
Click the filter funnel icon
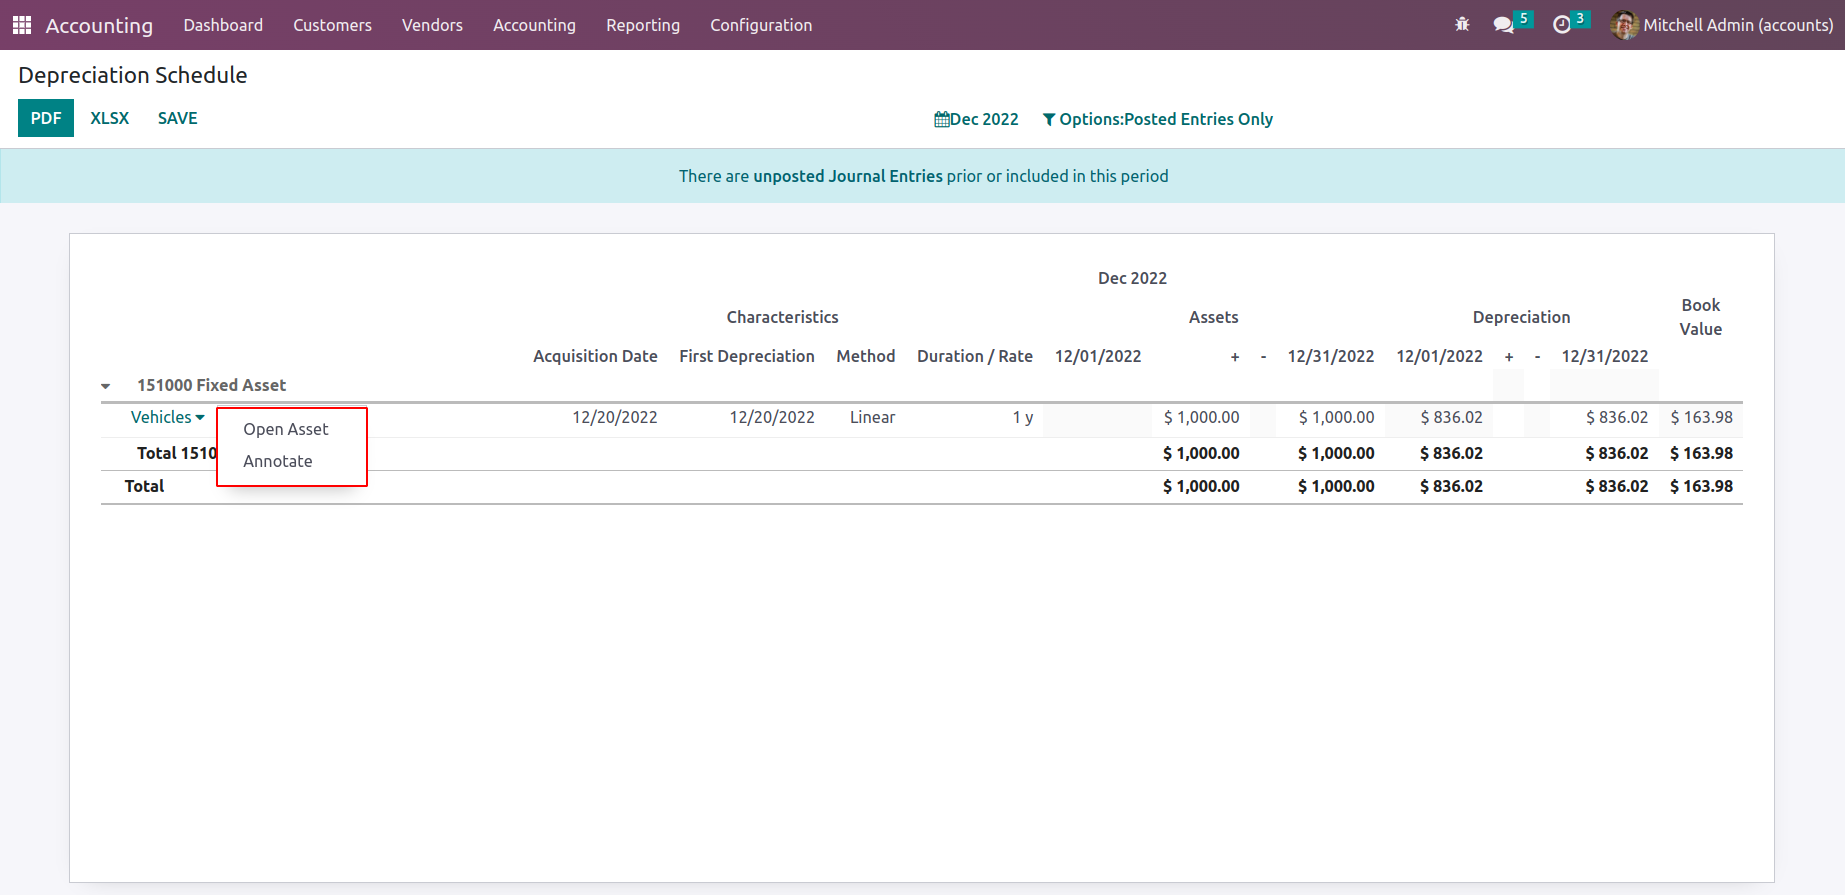tap(1049, 120)
